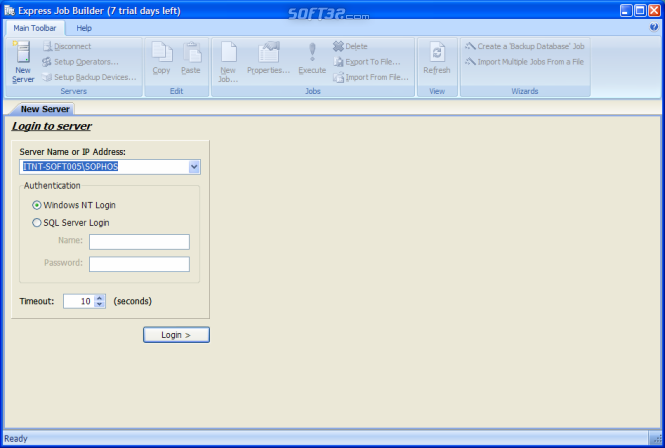Click the Delete job item

click(350, 46)
